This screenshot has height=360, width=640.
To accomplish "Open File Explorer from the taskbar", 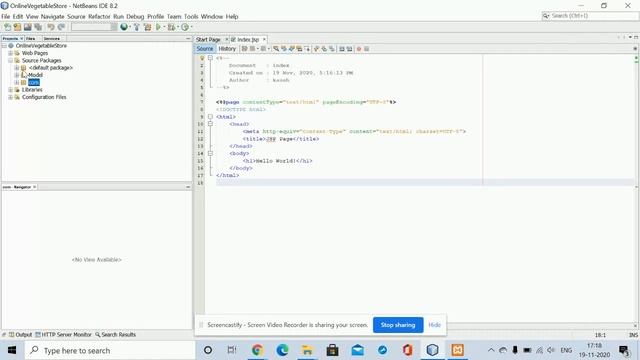I will (x=307, y=350).
